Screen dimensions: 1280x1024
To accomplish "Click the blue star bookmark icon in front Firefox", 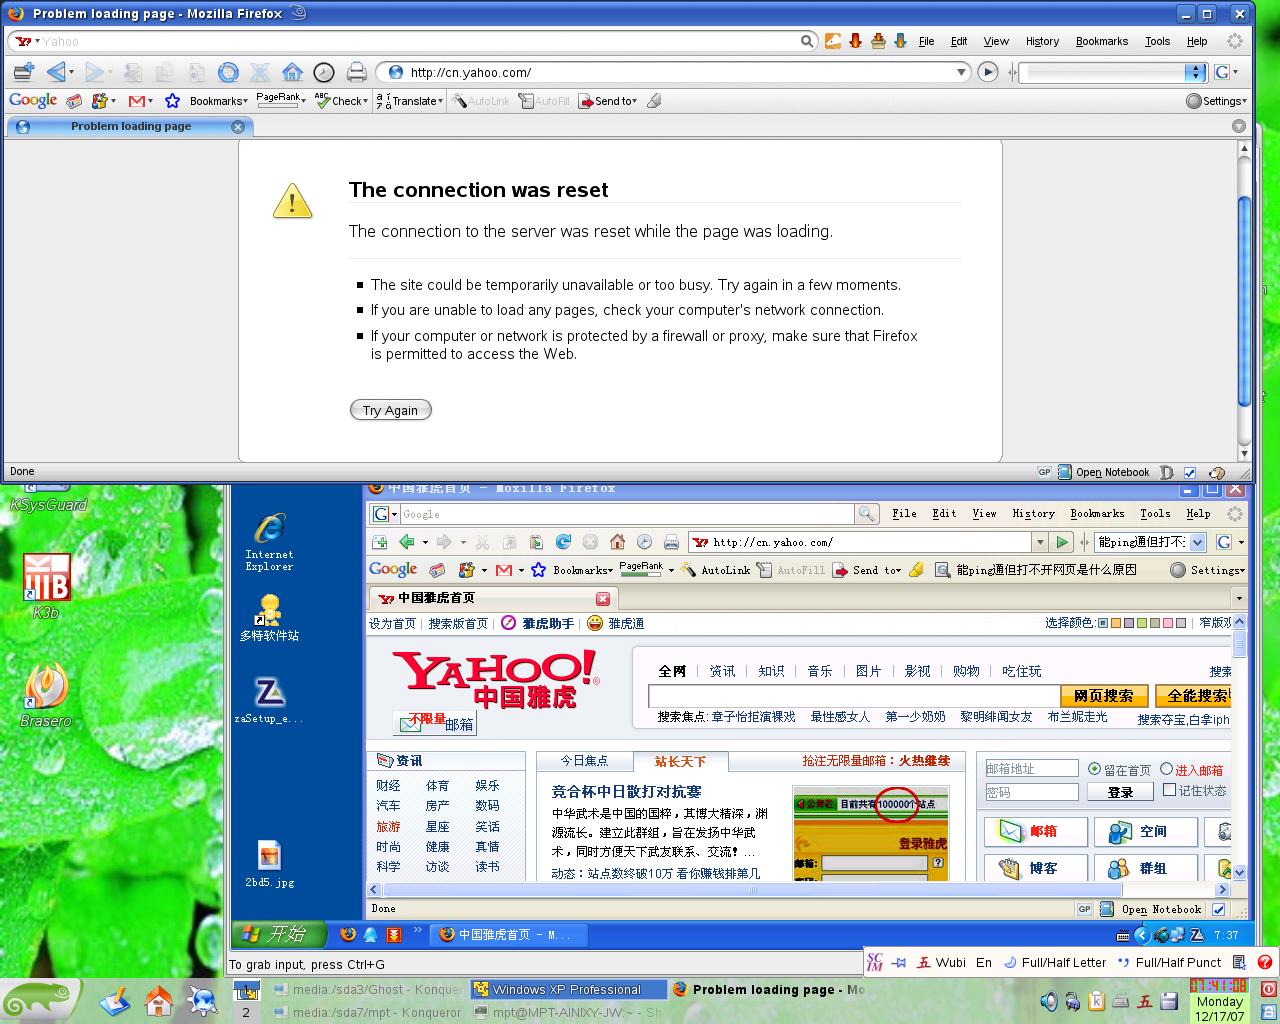I will pyautogui.click(x=172, y=101).
